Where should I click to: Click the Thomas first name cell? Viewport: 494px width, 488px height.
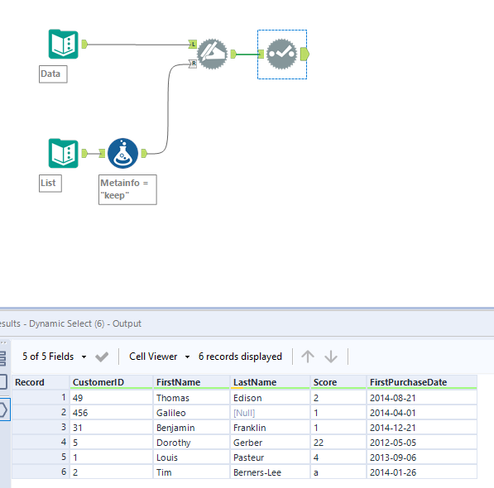click(191, 398)
